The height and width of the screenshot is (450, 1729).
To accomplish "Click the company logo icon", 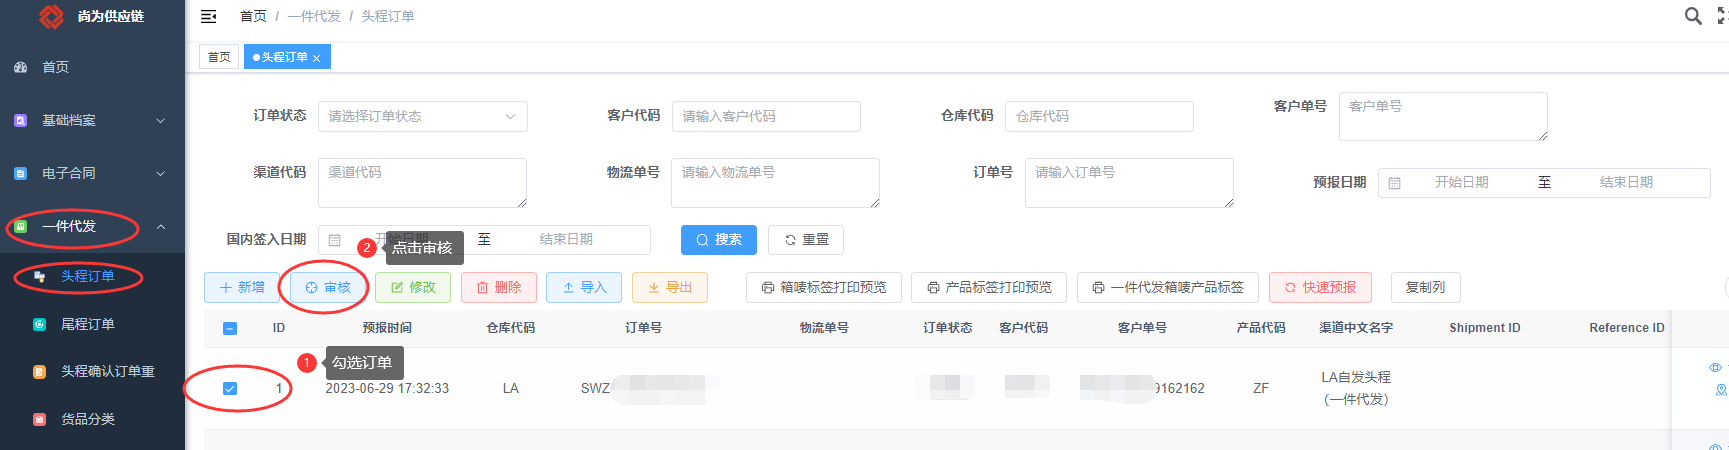I will (x=50, y=16).
